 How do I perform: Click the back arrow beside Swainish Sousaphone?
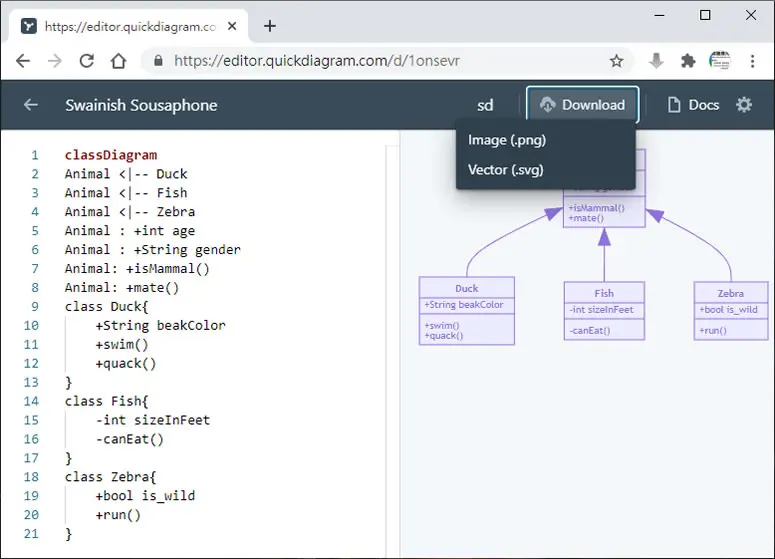[x=31, y=105]
